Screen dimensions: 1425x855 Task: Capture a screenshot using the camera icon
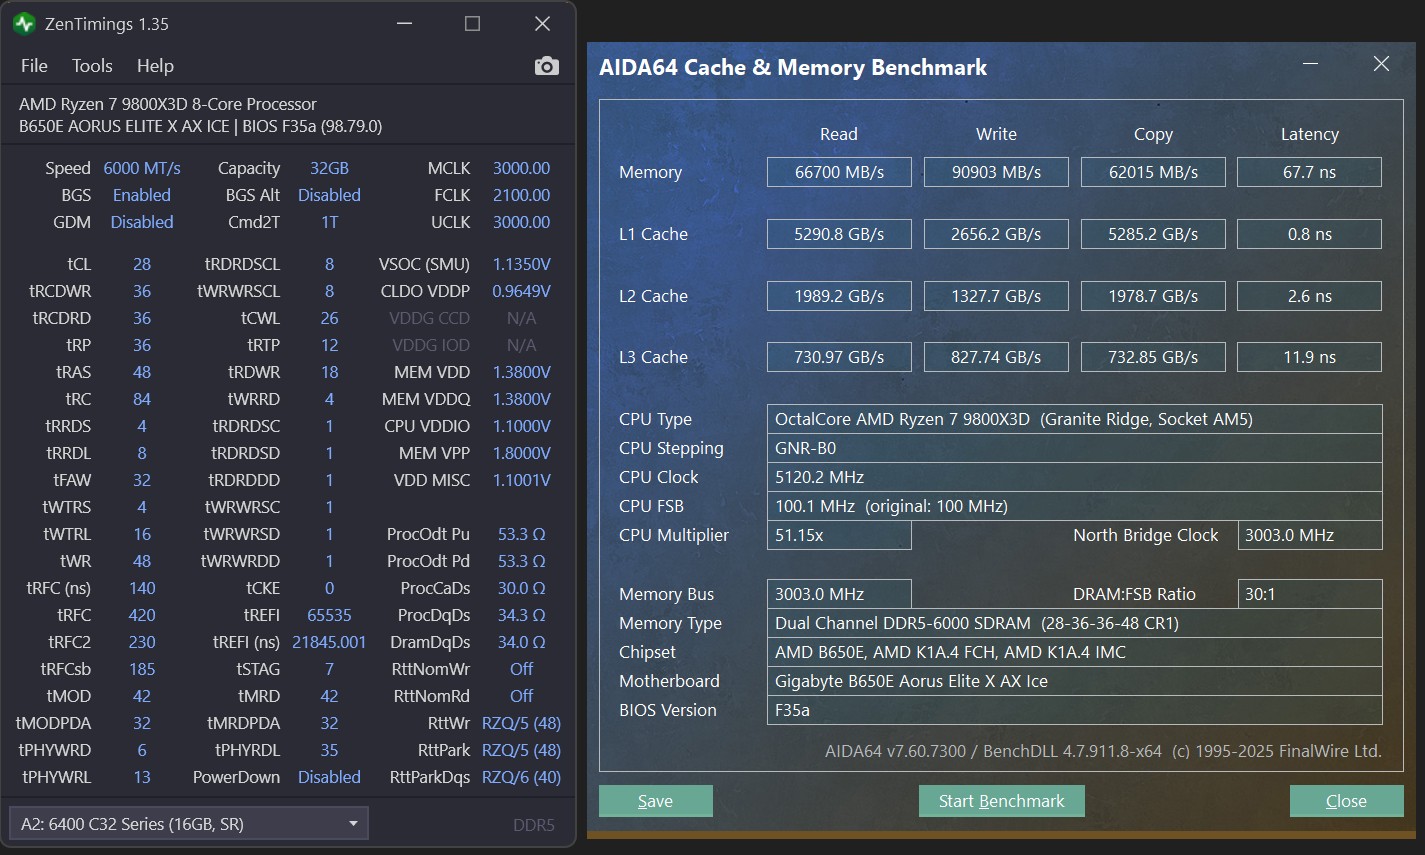point(546,65)
